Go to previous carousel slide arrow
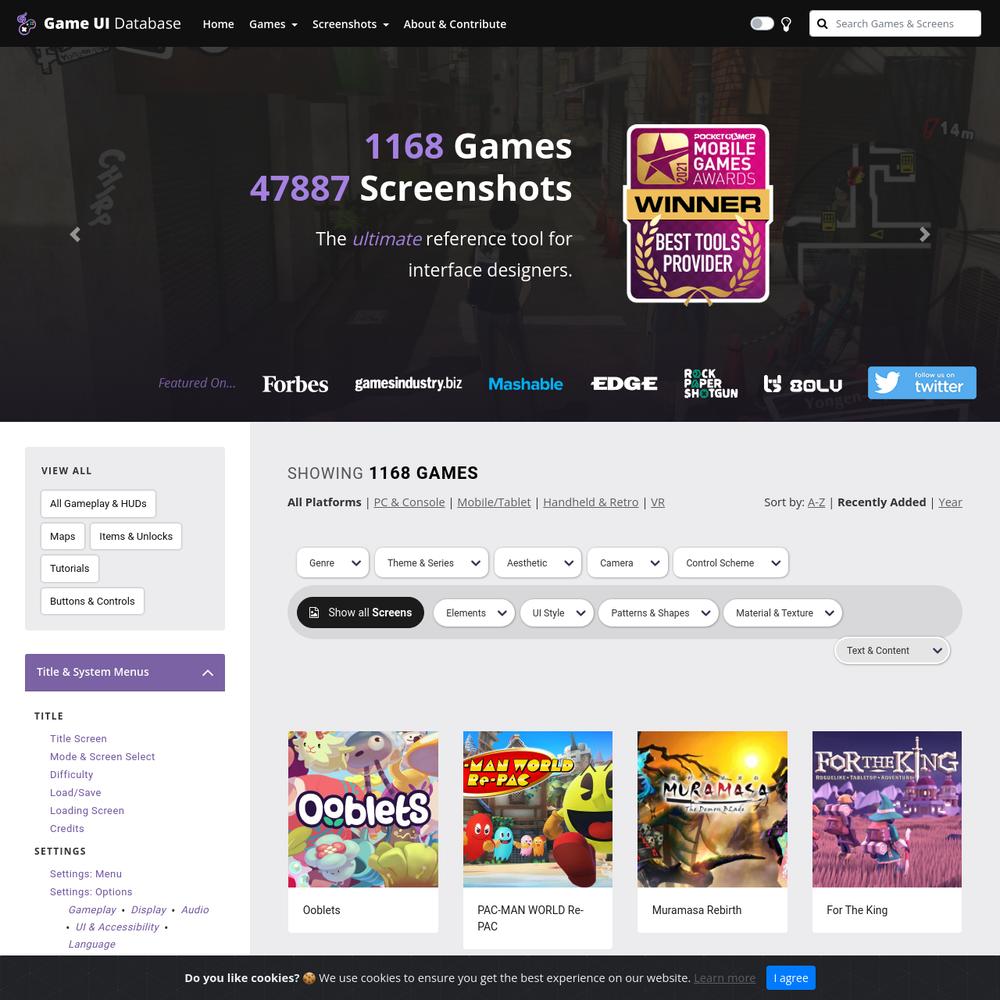 coord(75,234)
